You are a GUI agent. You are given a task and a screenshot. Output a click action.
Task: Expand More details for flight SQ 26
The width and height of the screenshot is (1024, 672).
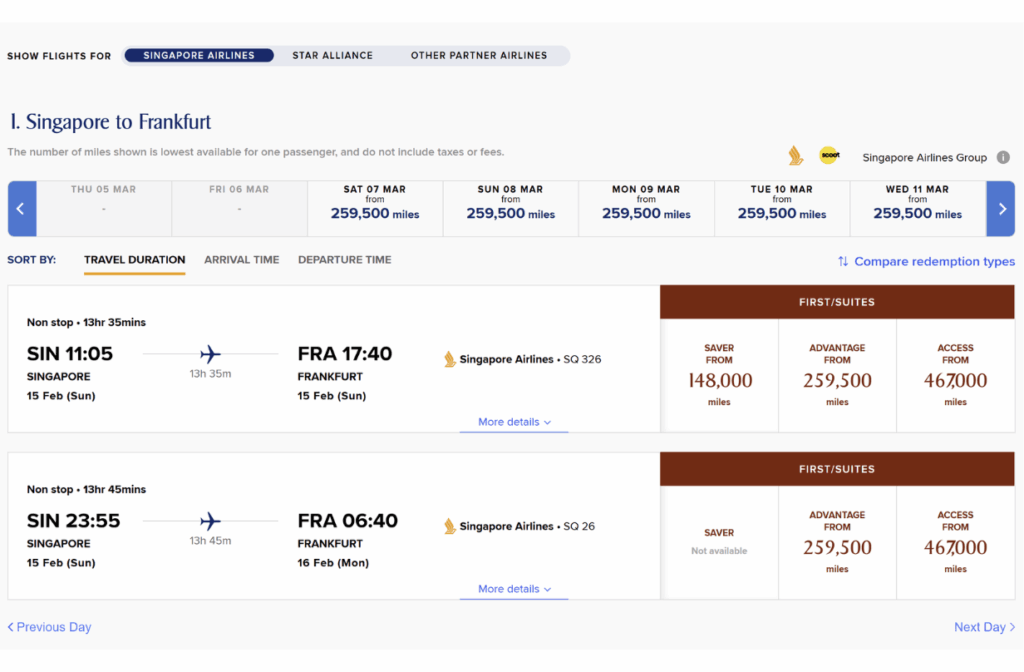coord(514,590)
